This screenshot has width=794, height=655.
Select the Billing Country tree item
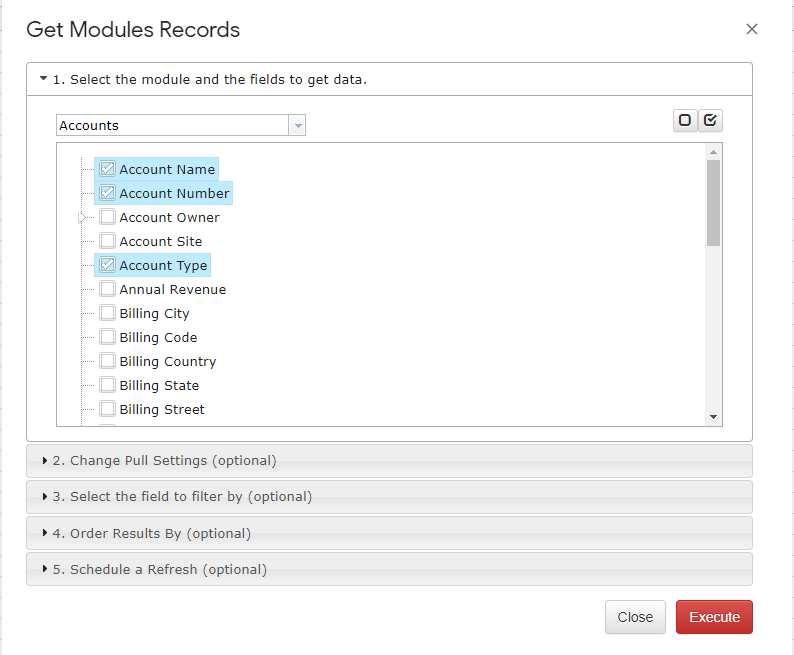[x=168, y=361]
